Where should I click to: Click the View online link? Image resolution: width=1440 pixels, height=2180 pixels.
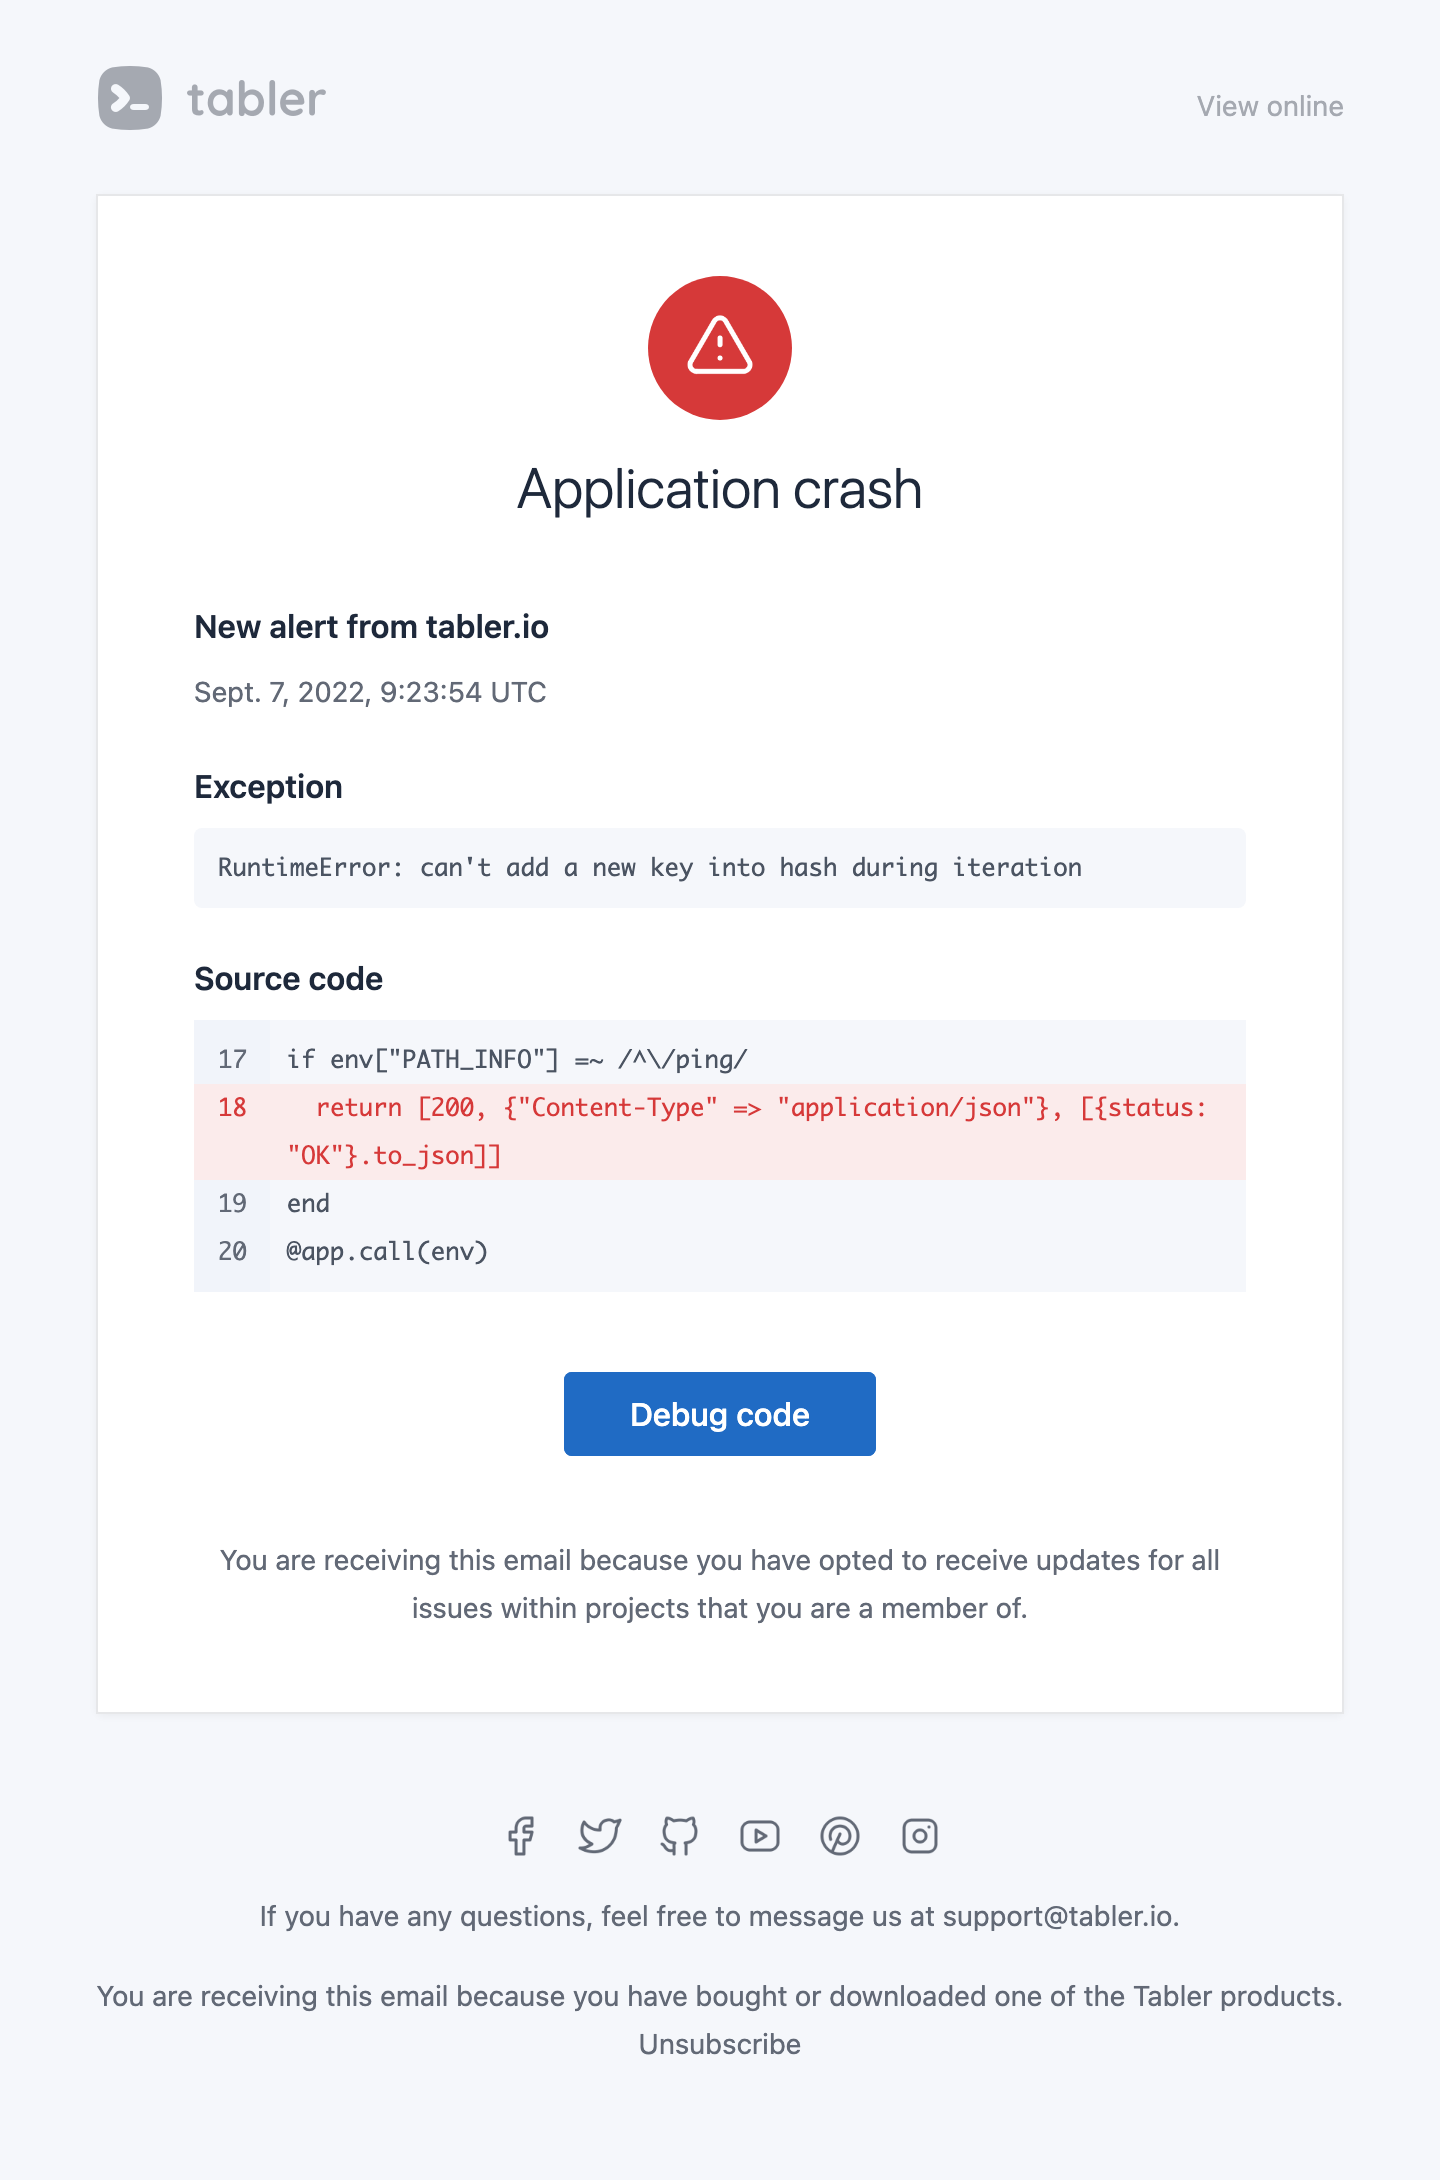tap(1270, 106)
